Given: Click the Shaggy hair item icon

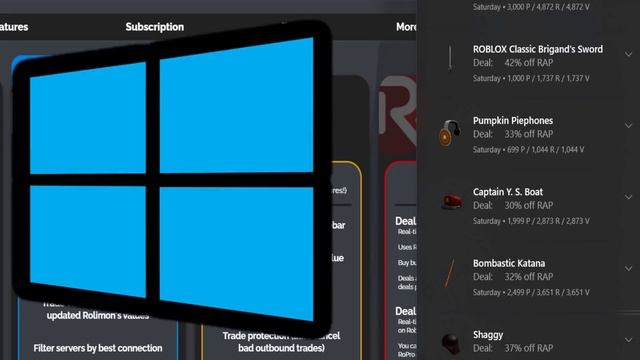Looking at the screenshot, I should 451,344.
